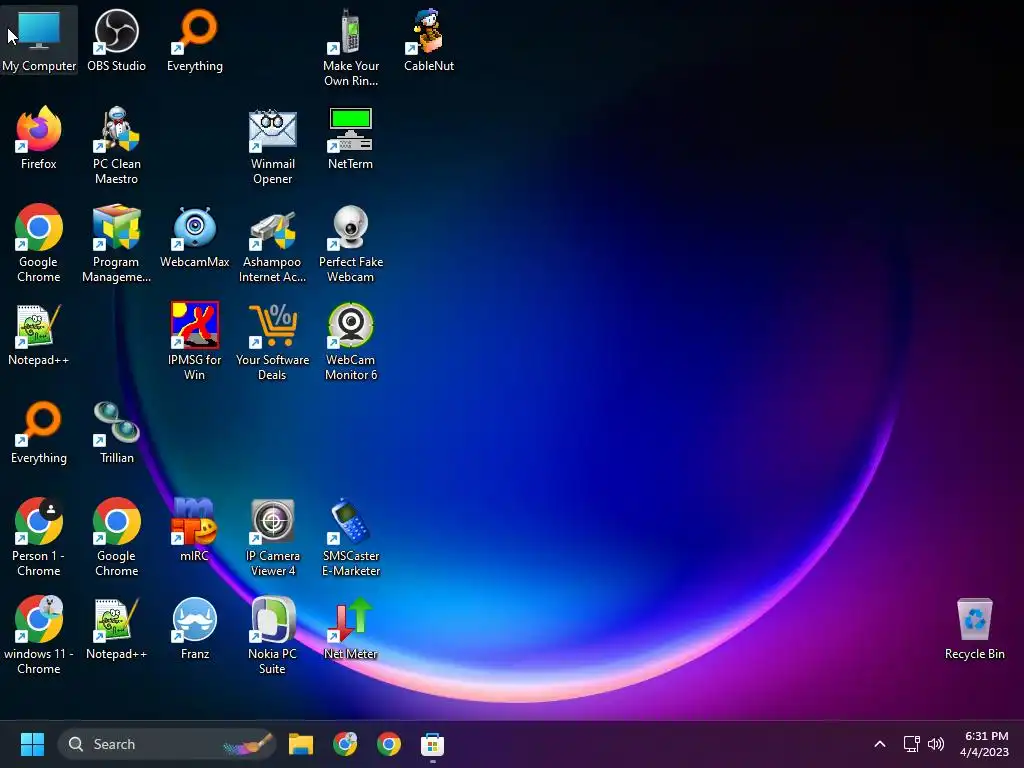
Task: Open network status in system tray
Action: tap(911, 744)
